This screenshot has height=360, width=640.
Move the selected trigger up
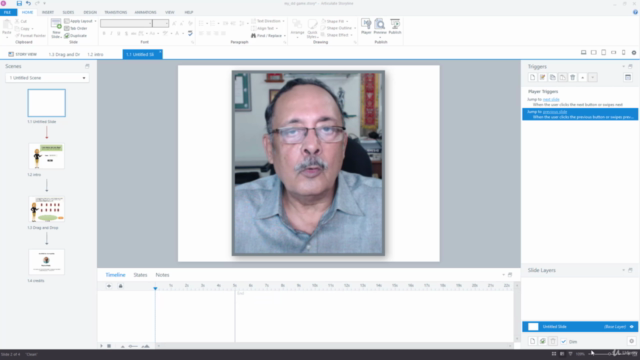tap(582, 77)
